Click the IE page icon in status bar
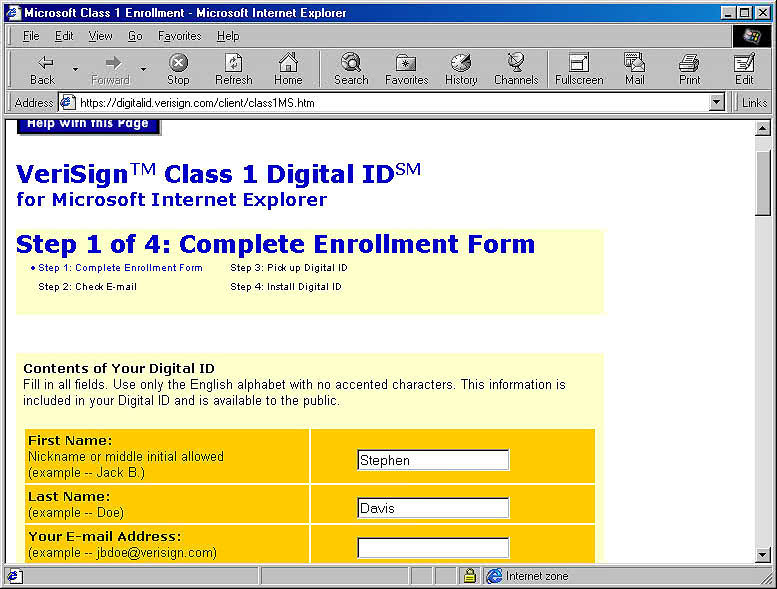This screenshot has width=777, height=589. [x=13, y=576]
